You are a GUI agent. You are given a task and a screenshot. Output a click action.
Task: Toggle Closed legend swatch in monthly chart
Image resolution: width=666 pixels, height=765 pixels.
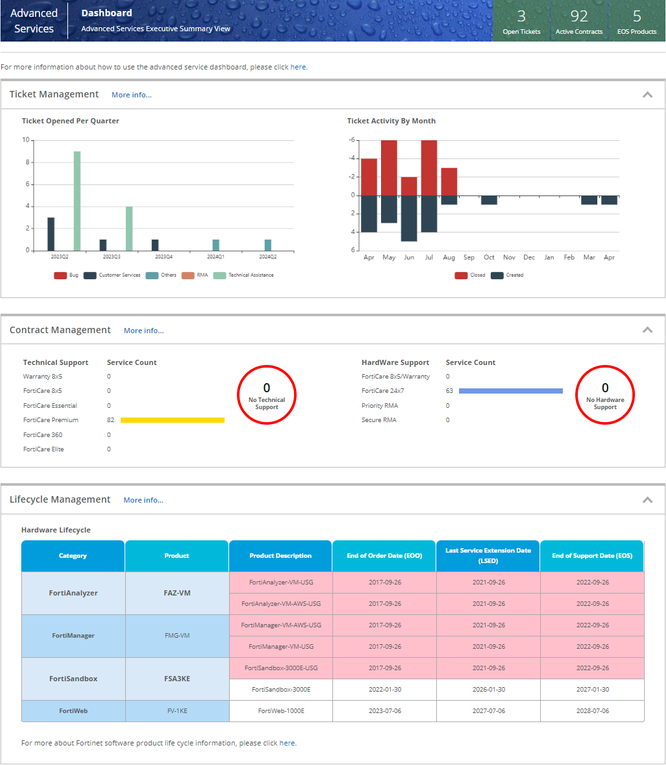(x=461, y=276)
